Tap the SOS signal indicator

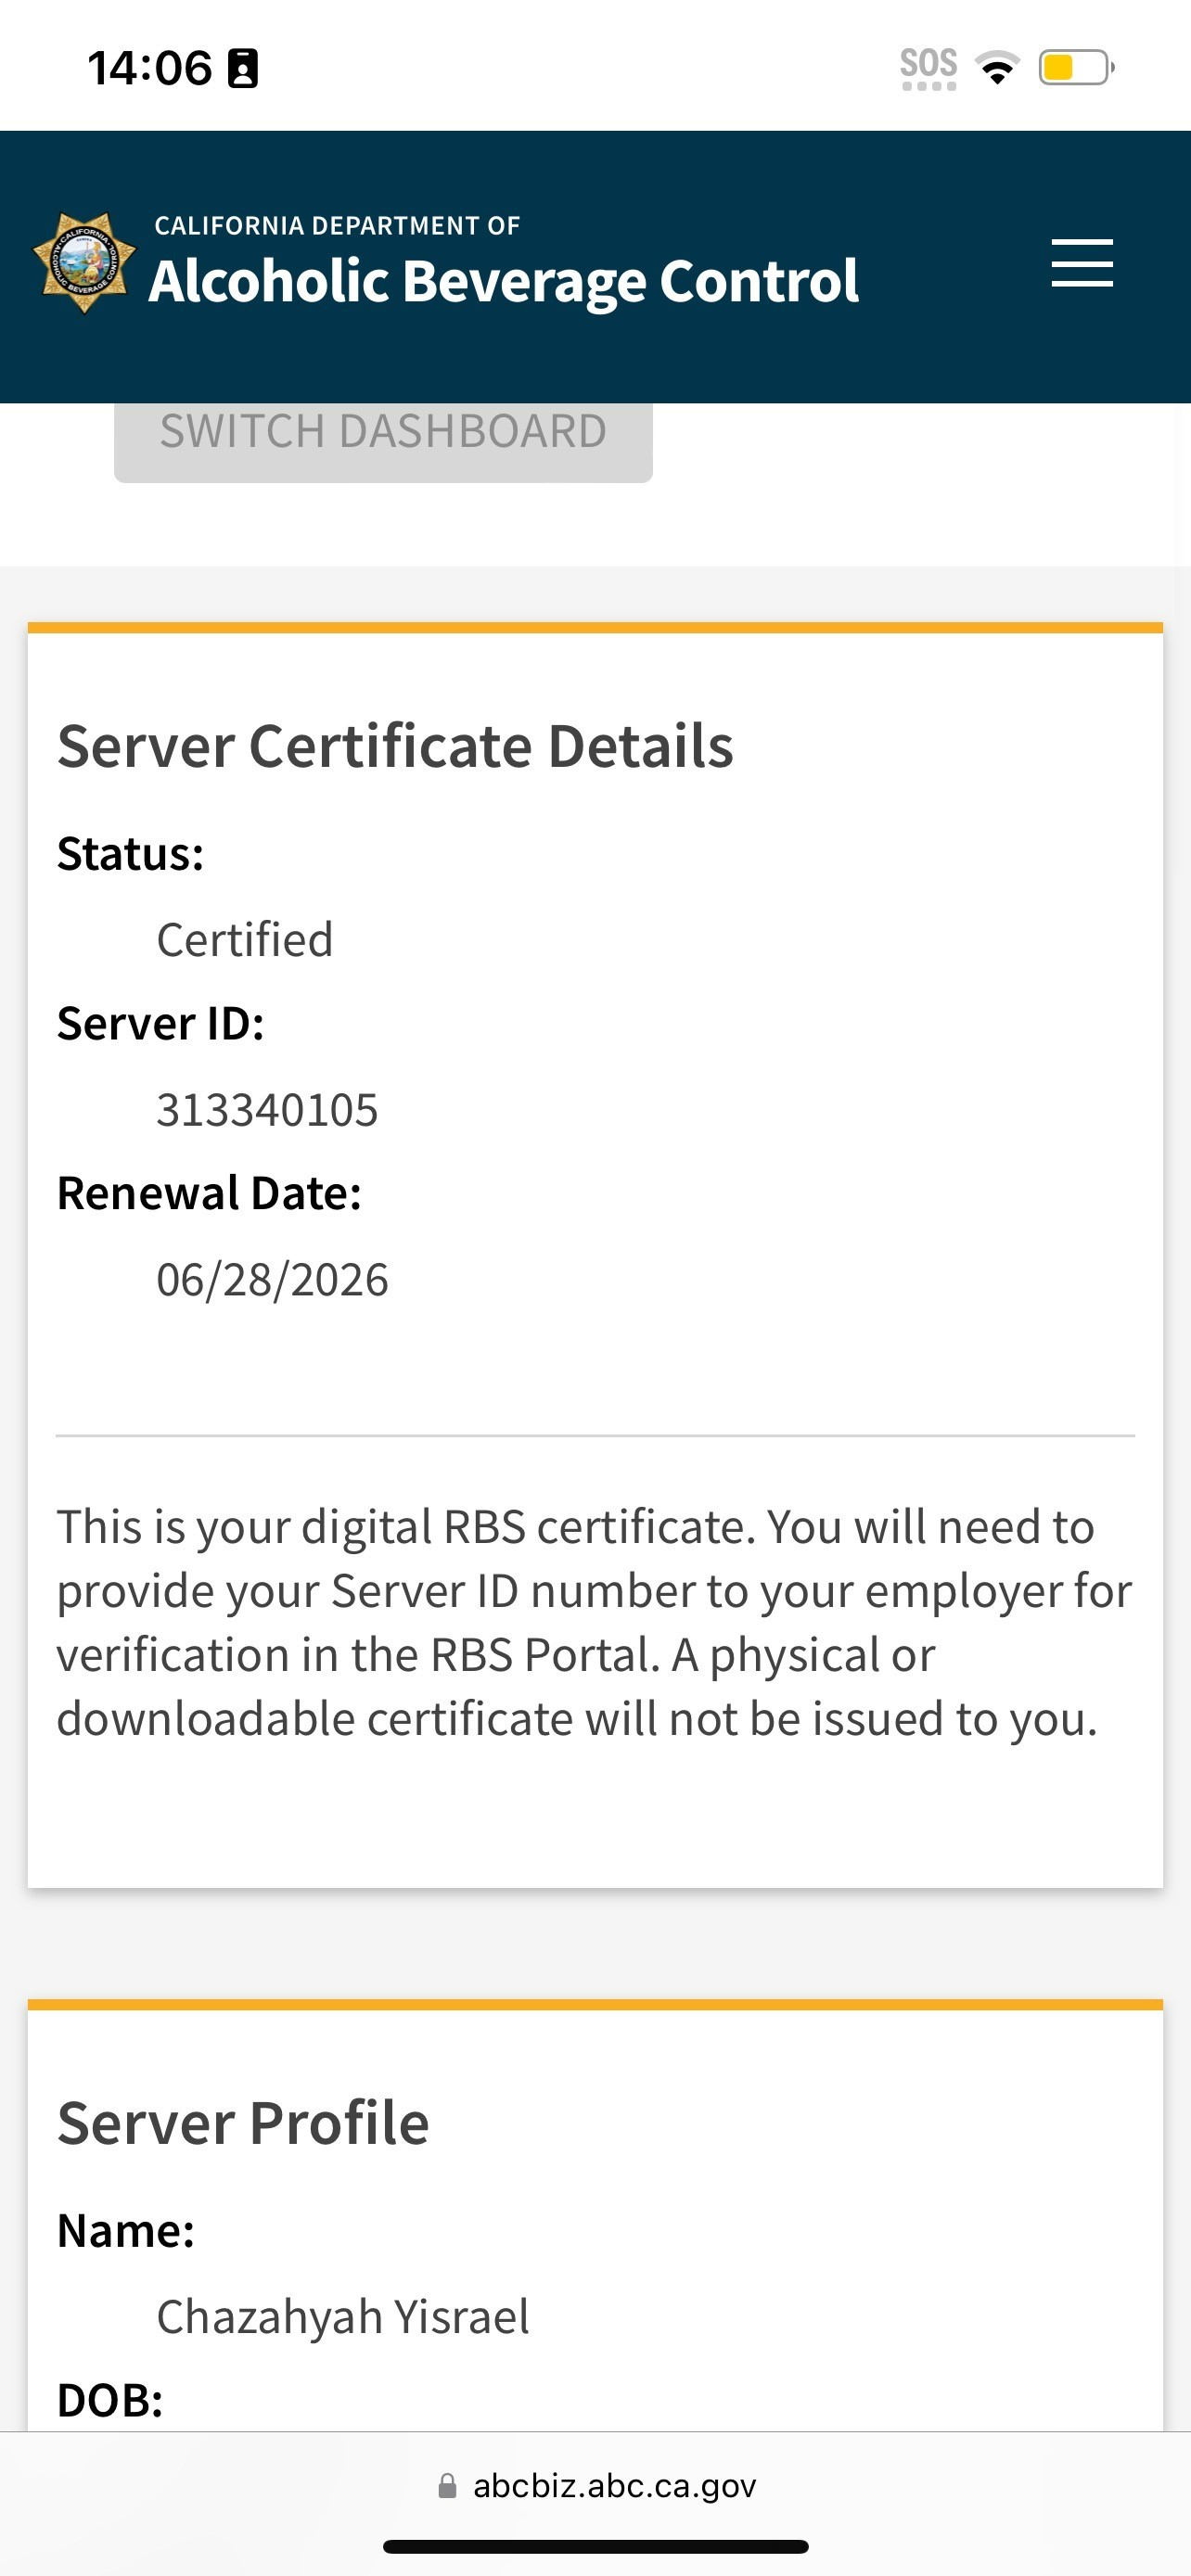click(928, 68)
